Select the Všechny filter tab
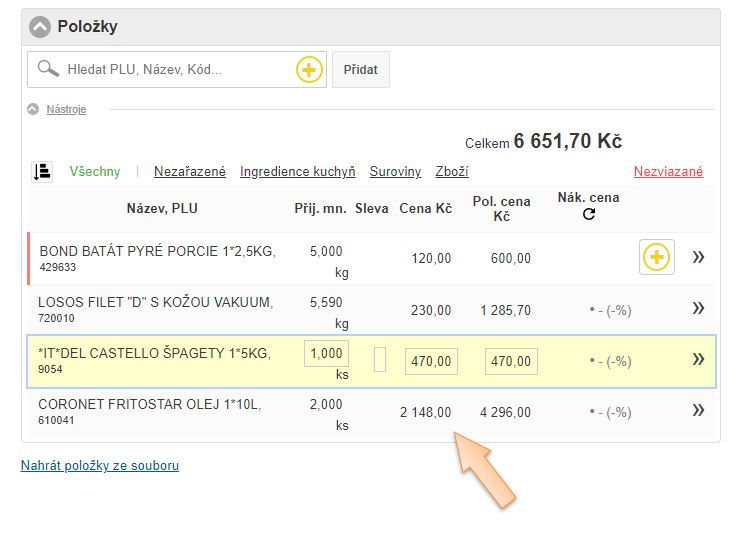 point(94,172)
